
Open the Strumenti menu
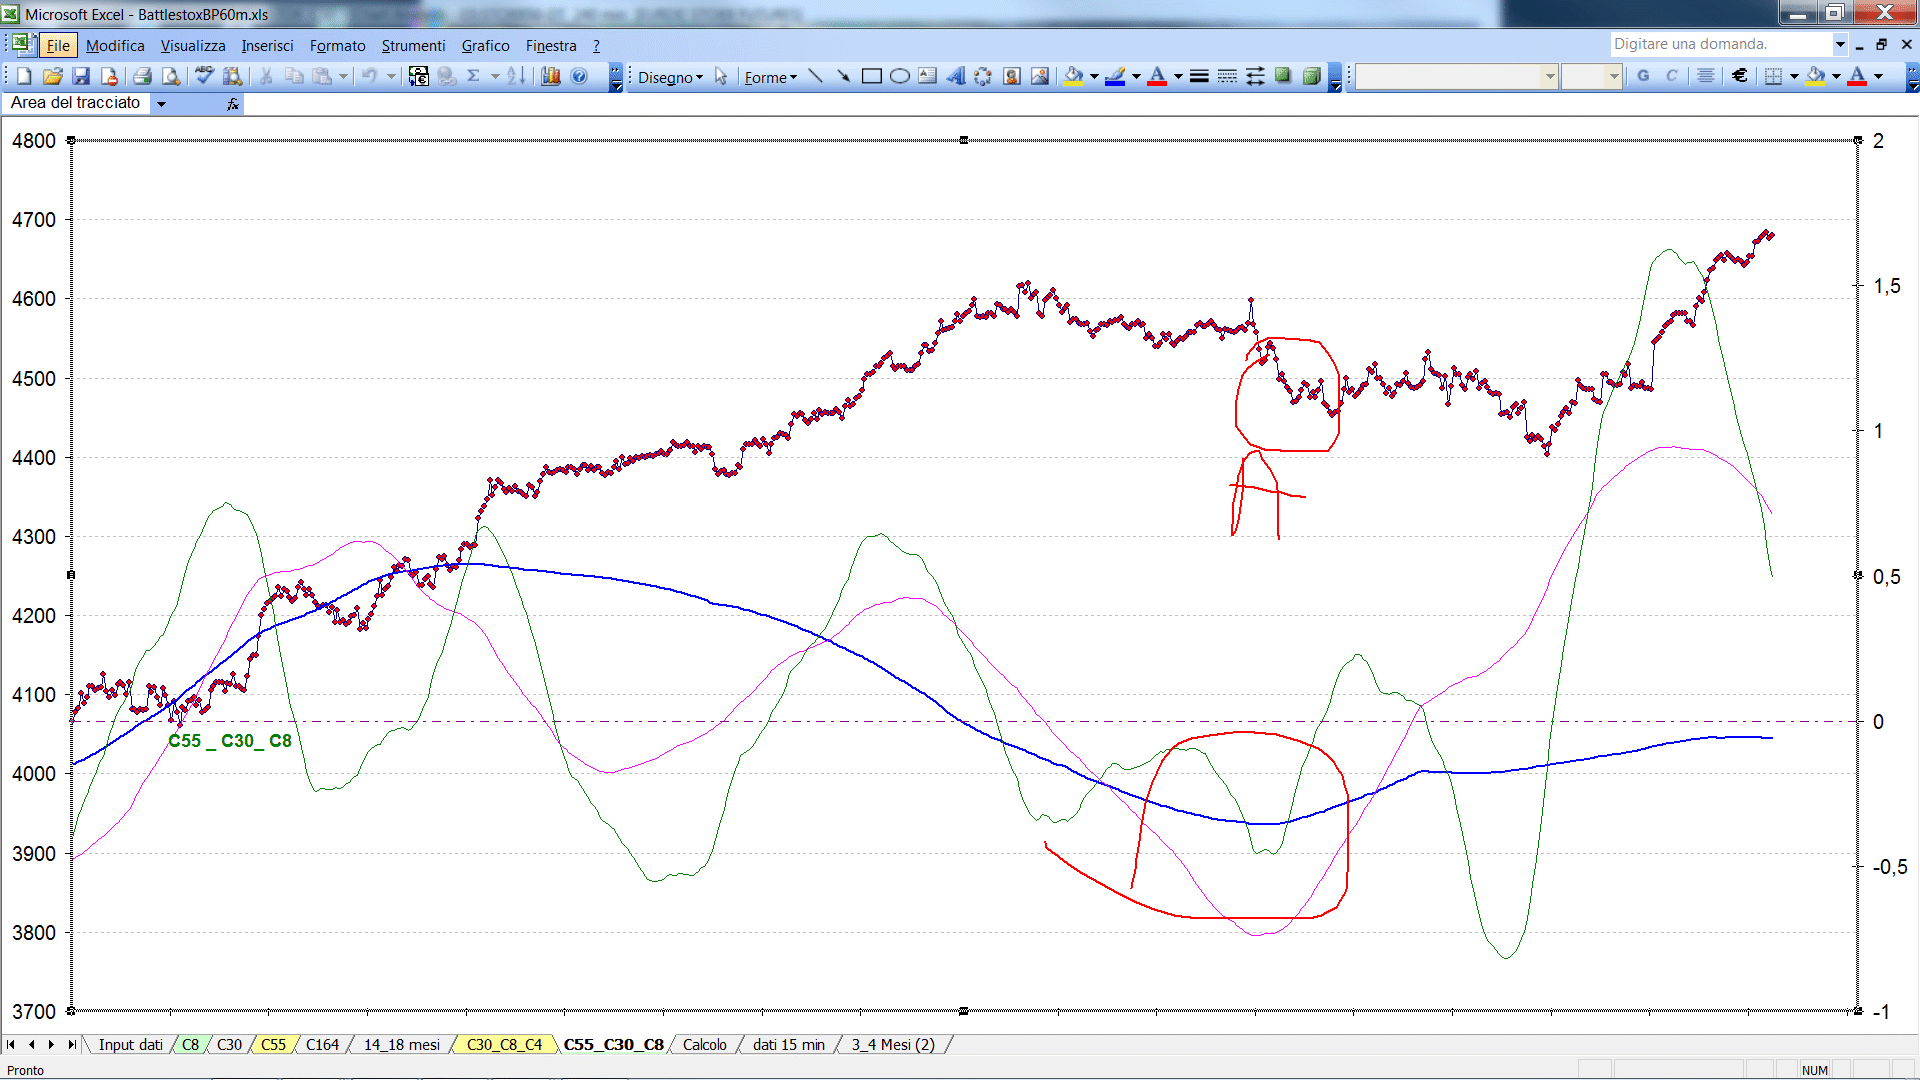coord(413,46)
